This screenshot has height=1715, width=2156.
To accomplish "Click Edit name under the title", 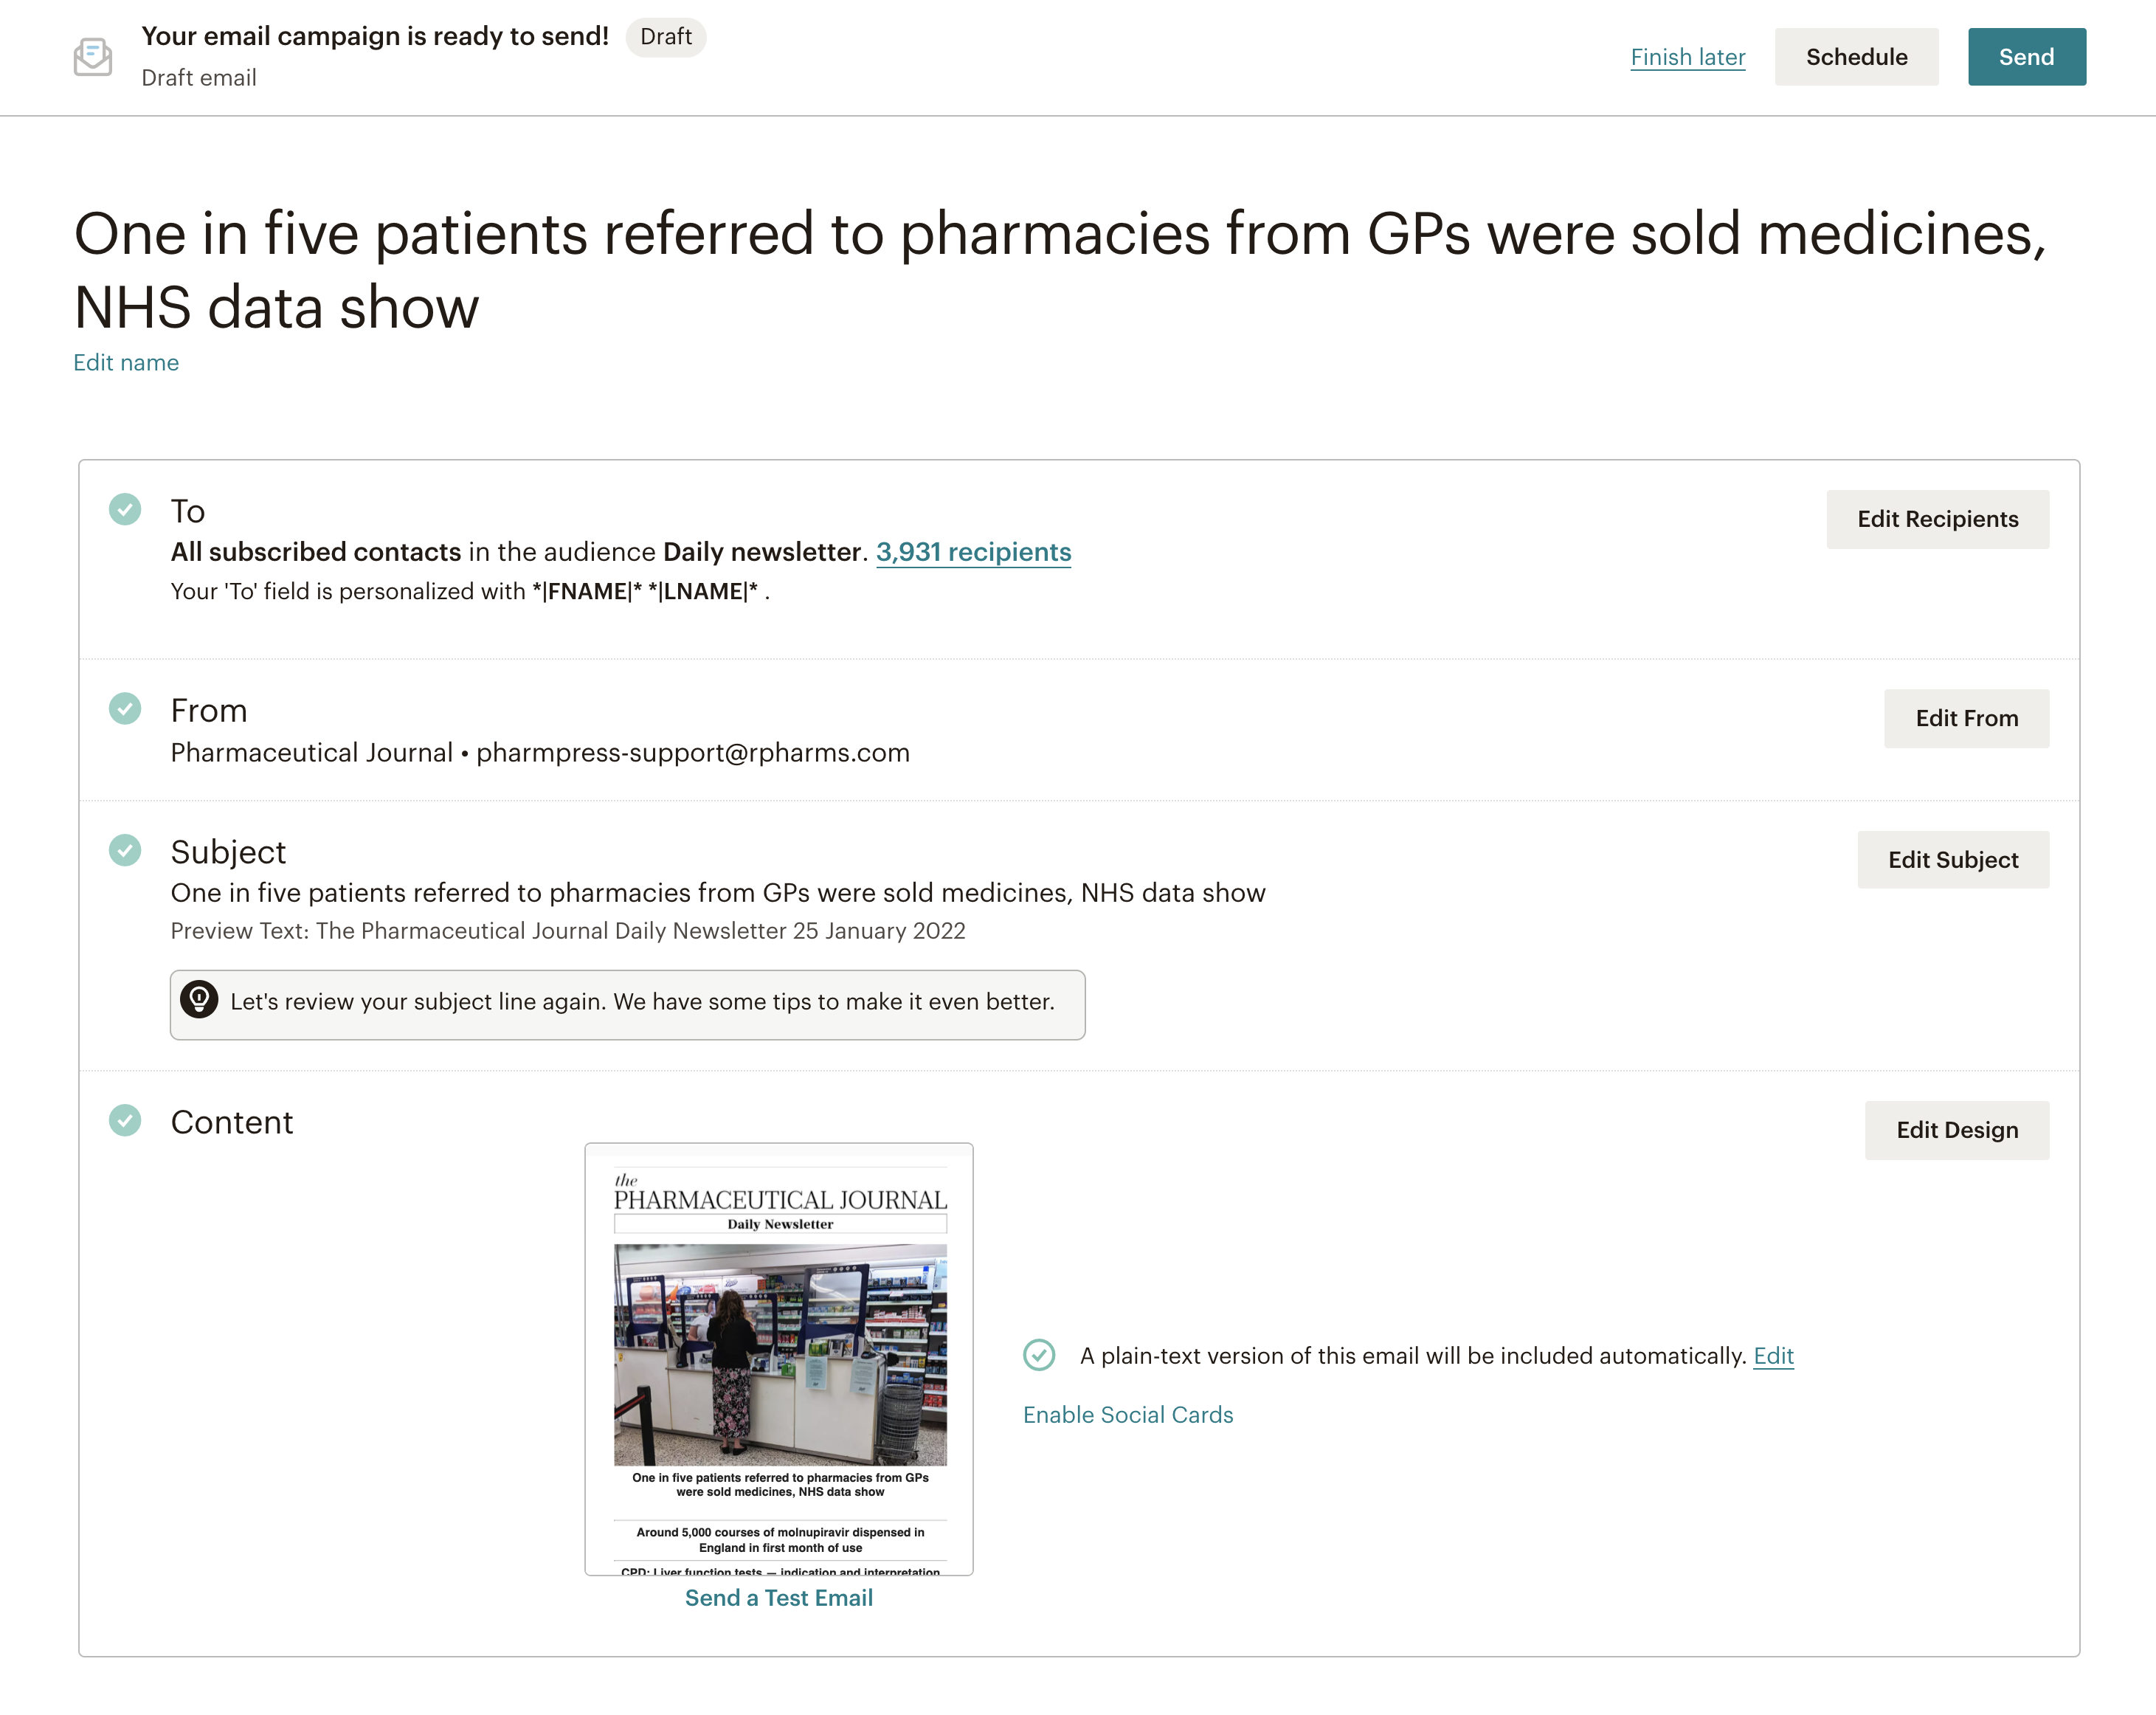I will (126, 363).
